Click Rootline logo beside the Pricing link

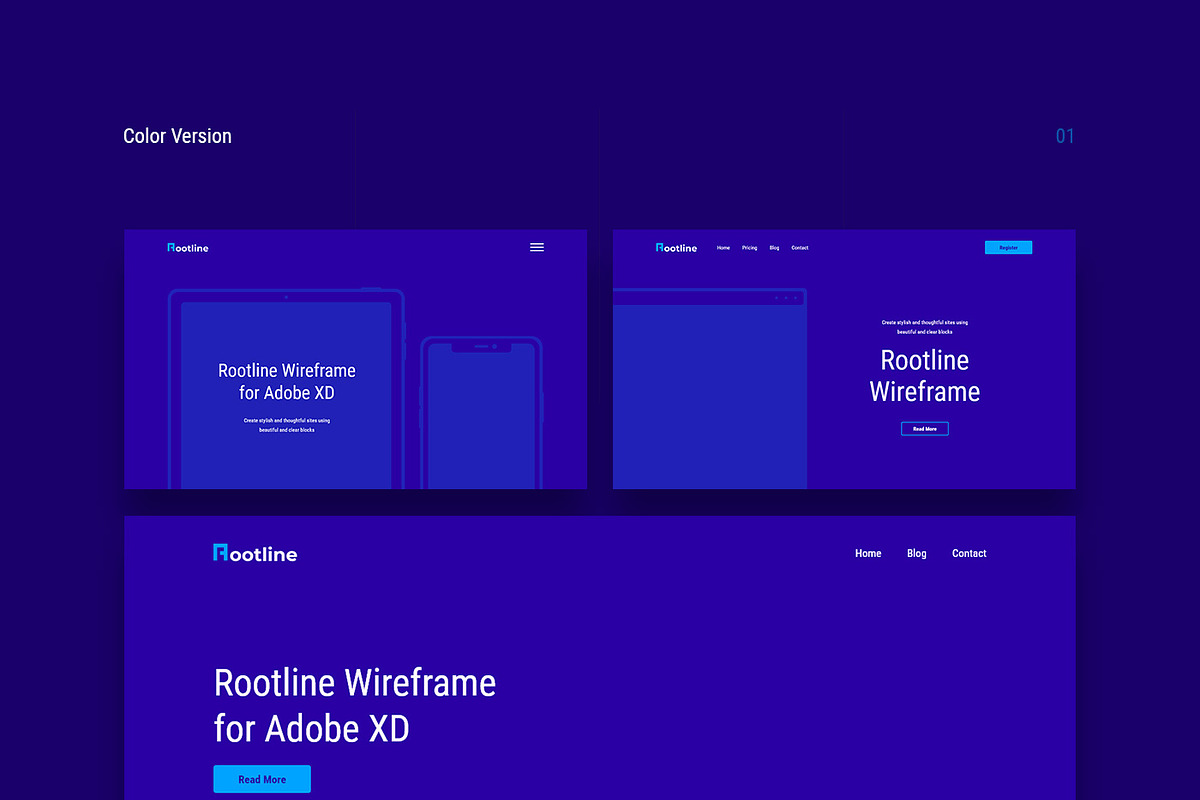pyautogui.click(x=676, y=248)
